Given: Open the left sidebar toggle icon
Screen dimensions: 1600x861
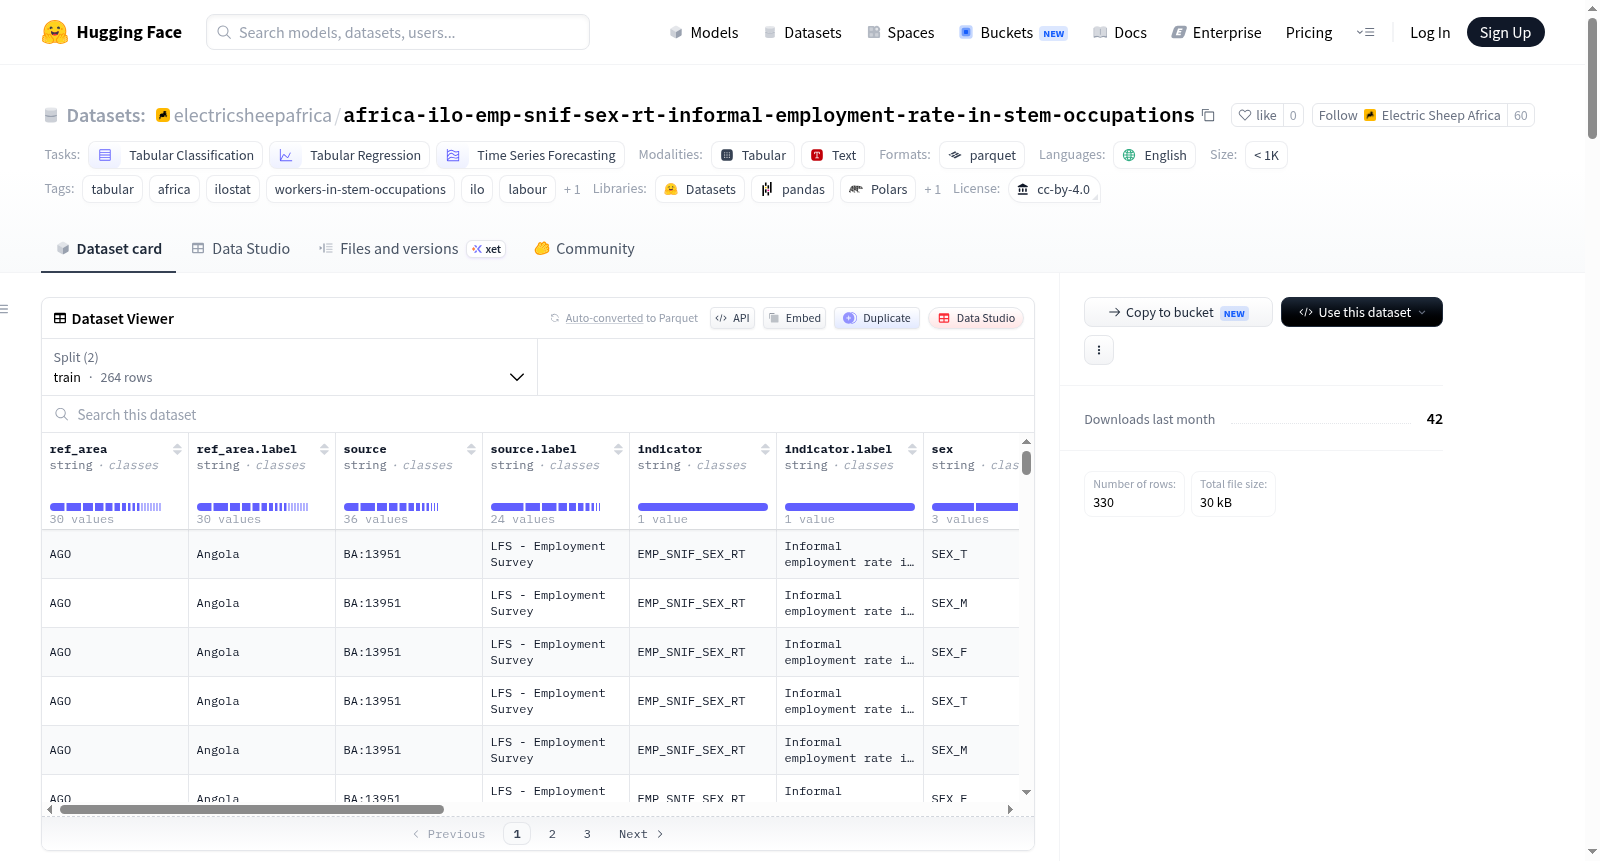Looking at the screenshot, I should [x=5, y=309].
